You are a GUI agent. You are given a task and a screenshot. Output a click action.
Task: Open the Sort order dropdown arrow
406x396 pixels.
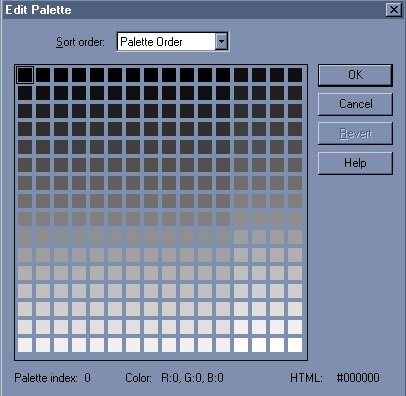[221, 42]
